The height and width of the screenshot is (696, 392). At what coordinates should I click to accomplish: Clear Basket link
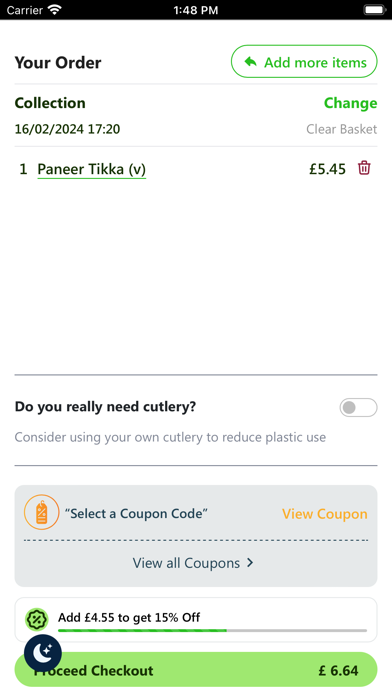point(341,129)
